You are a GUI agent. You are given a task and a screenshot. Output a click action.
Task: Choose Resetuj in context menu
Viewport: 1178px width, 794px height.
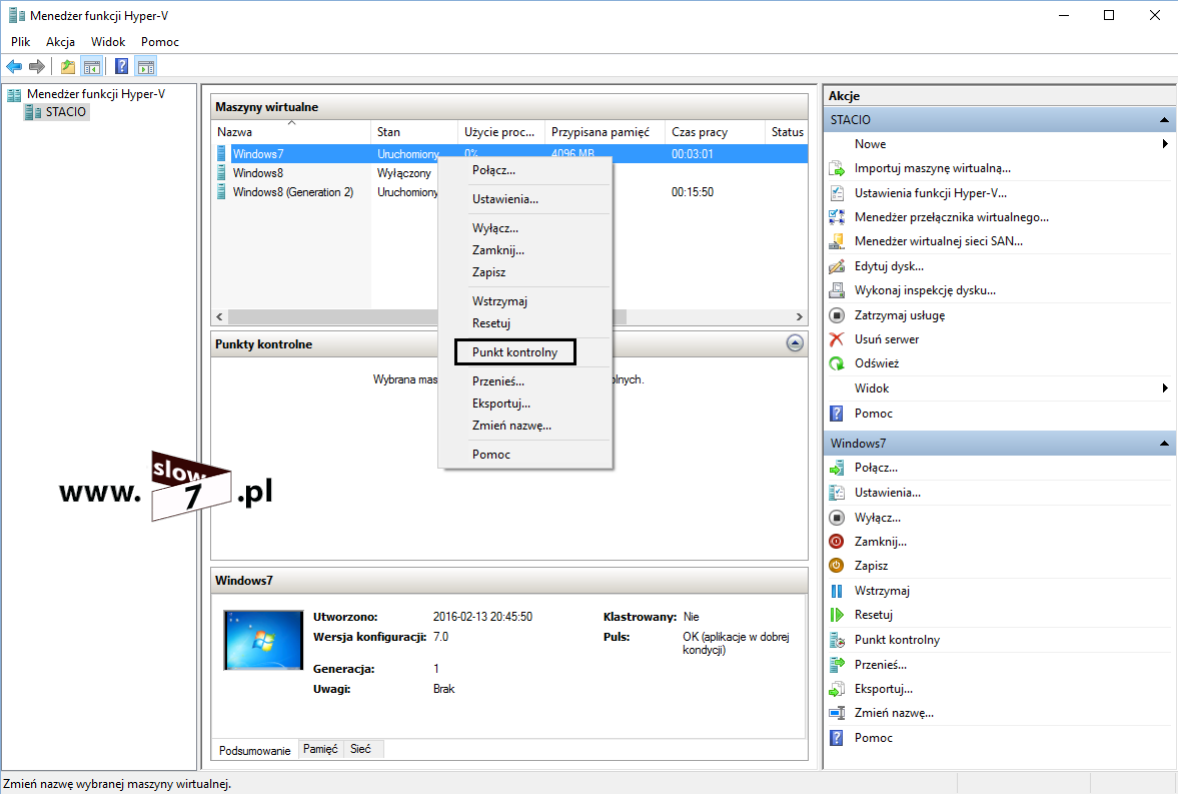tap(525, 323)
